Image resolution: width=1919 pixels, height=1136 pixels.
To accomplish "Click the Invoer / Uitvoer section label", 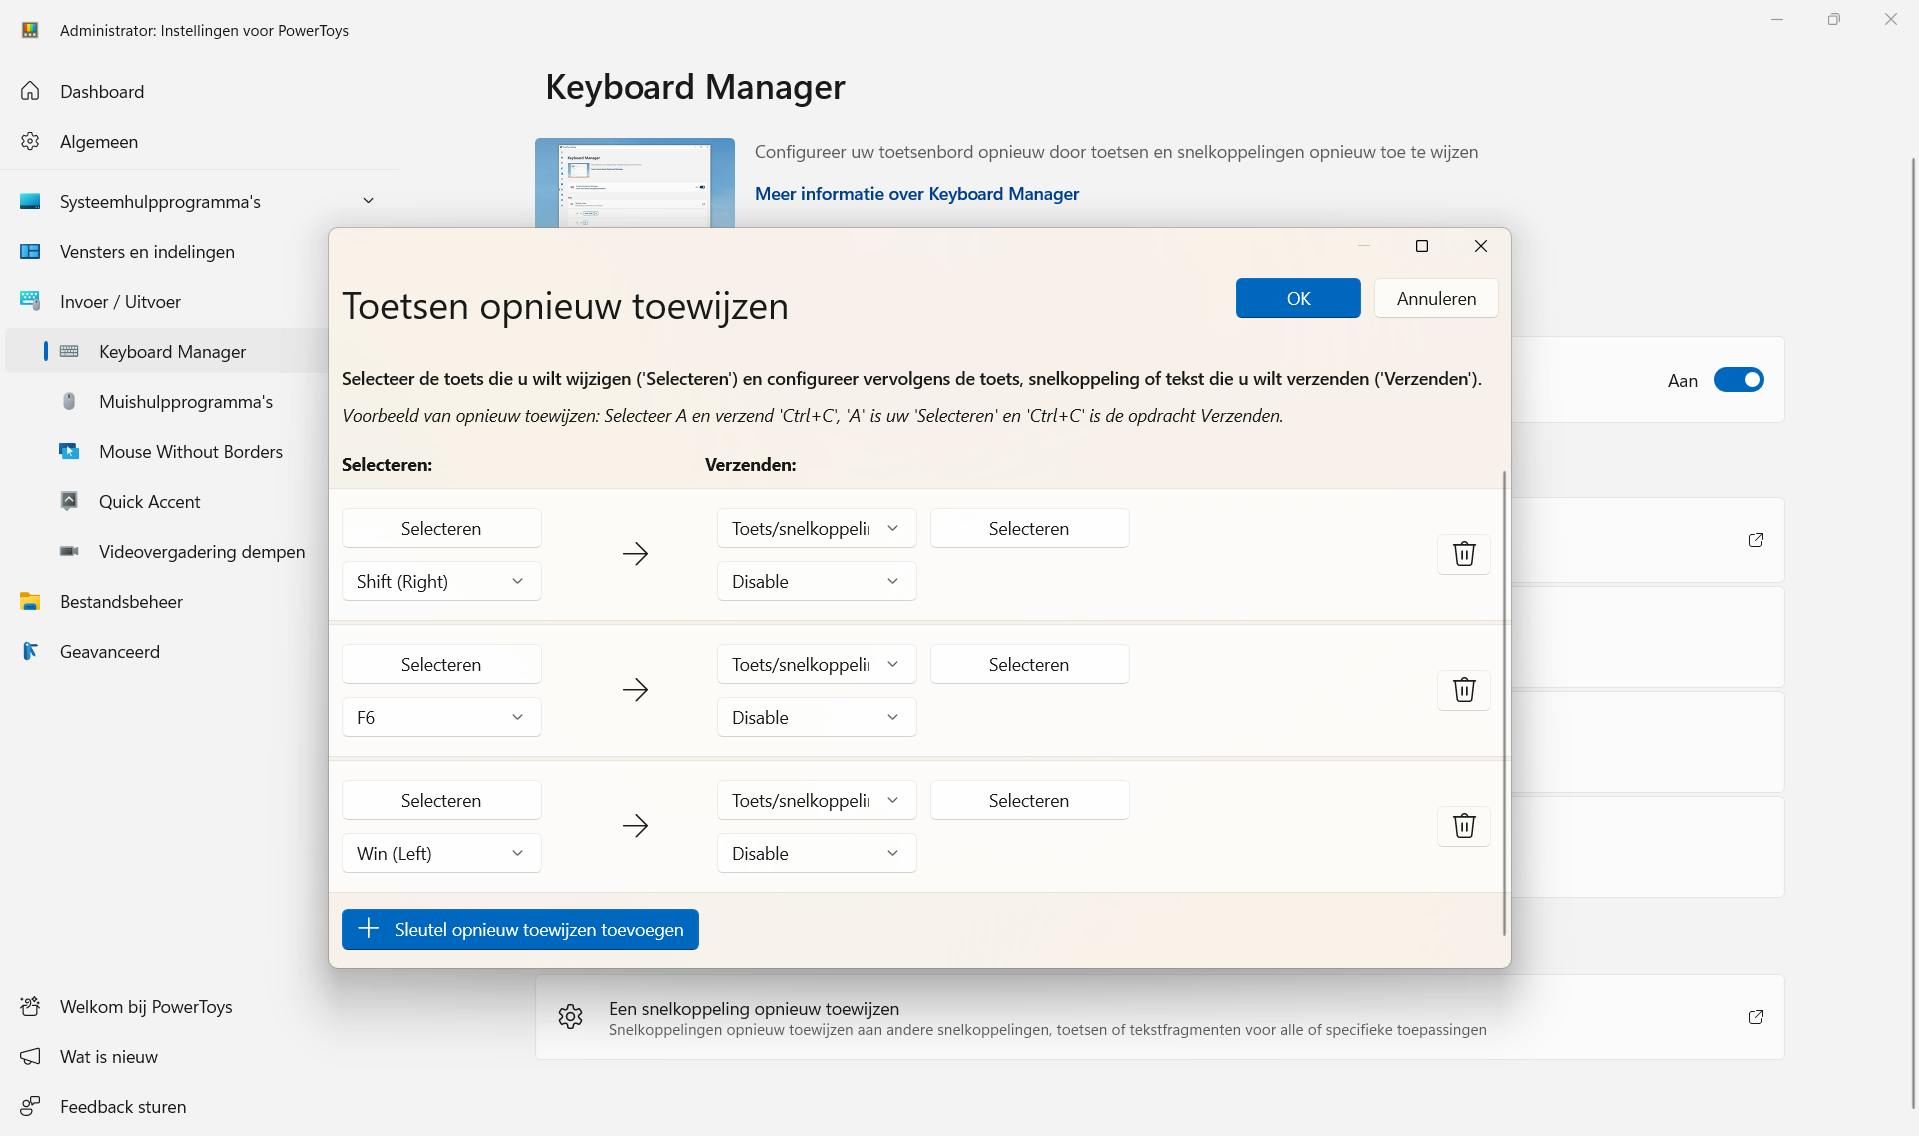I will point(120,302).
